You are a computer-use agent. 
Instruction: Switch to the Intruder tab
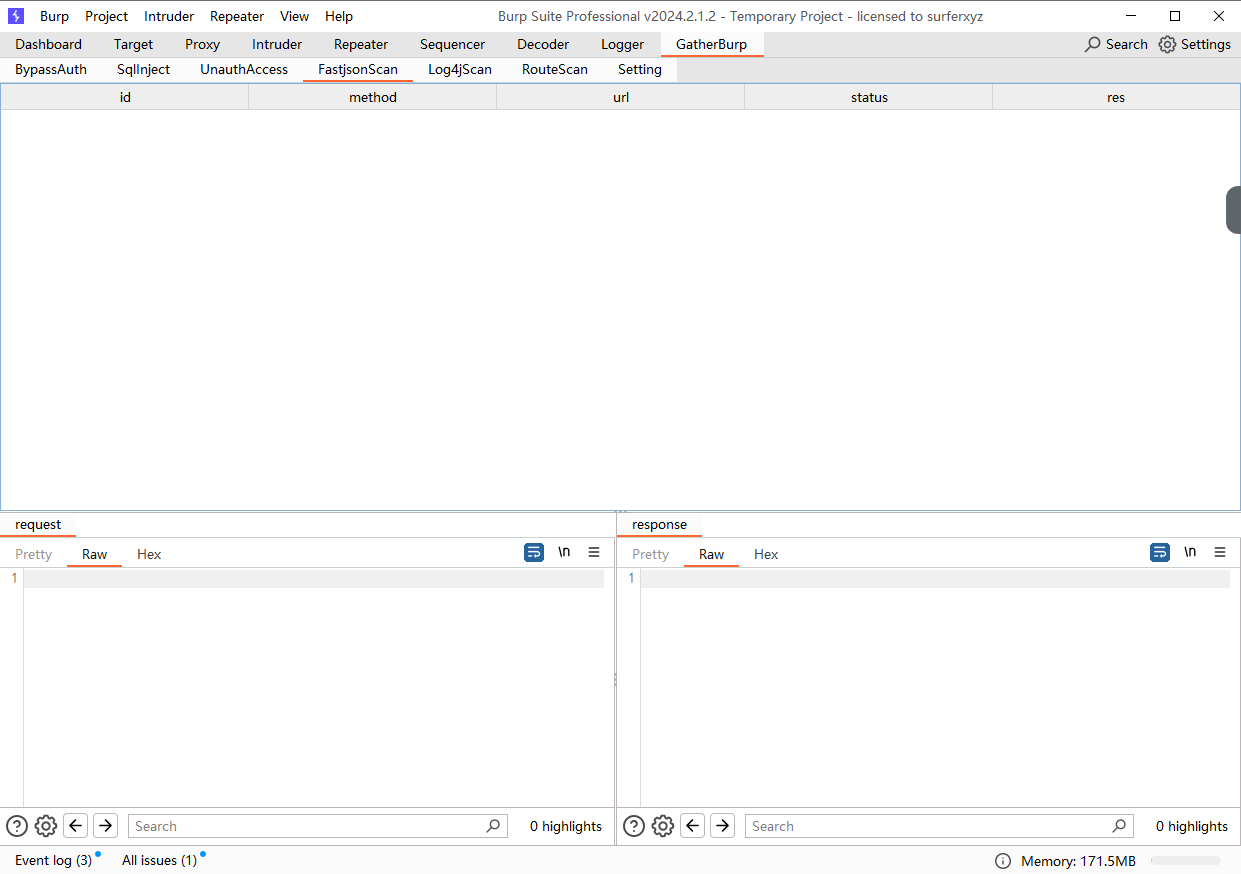pyautogui.click(x=277, y=44)
